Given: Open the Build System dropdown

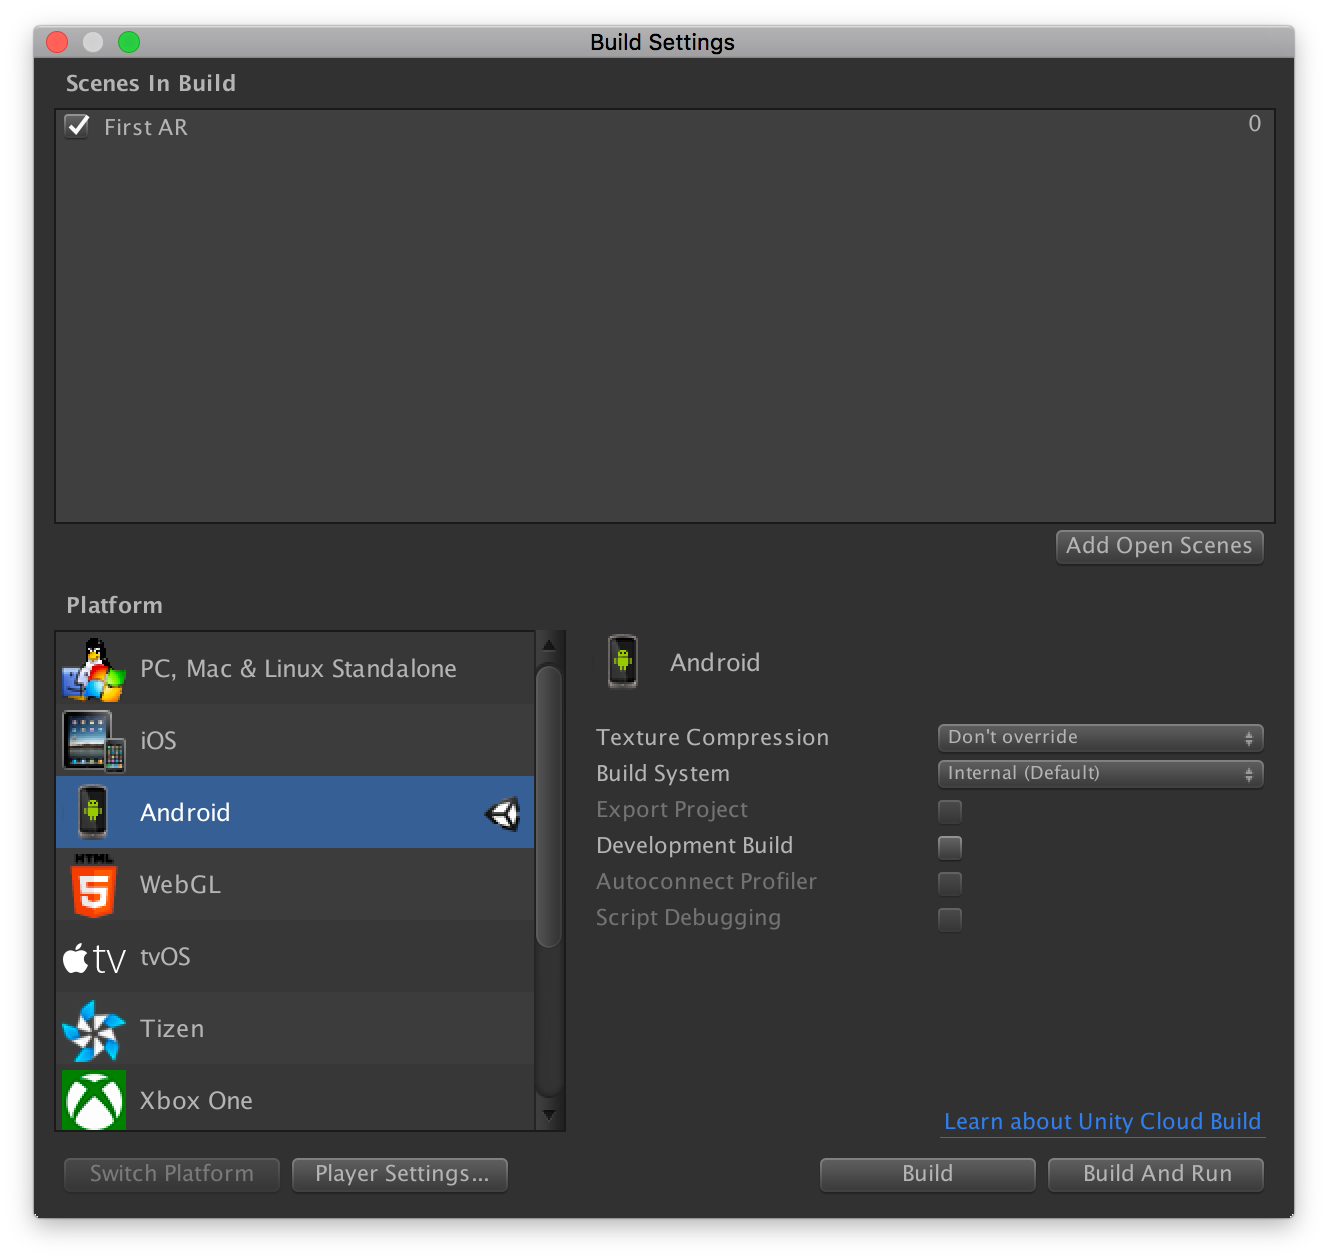Looking at the screenshot, I should (1100, 774).
